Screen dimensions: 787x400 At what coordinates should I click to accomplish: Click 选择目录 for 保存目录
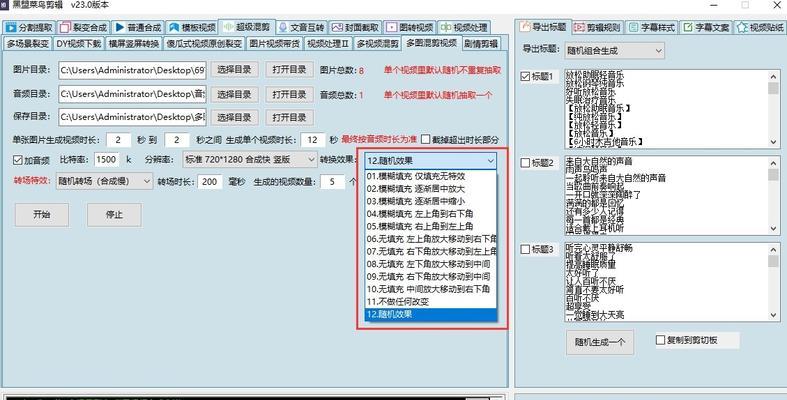(x=234, y=117)
